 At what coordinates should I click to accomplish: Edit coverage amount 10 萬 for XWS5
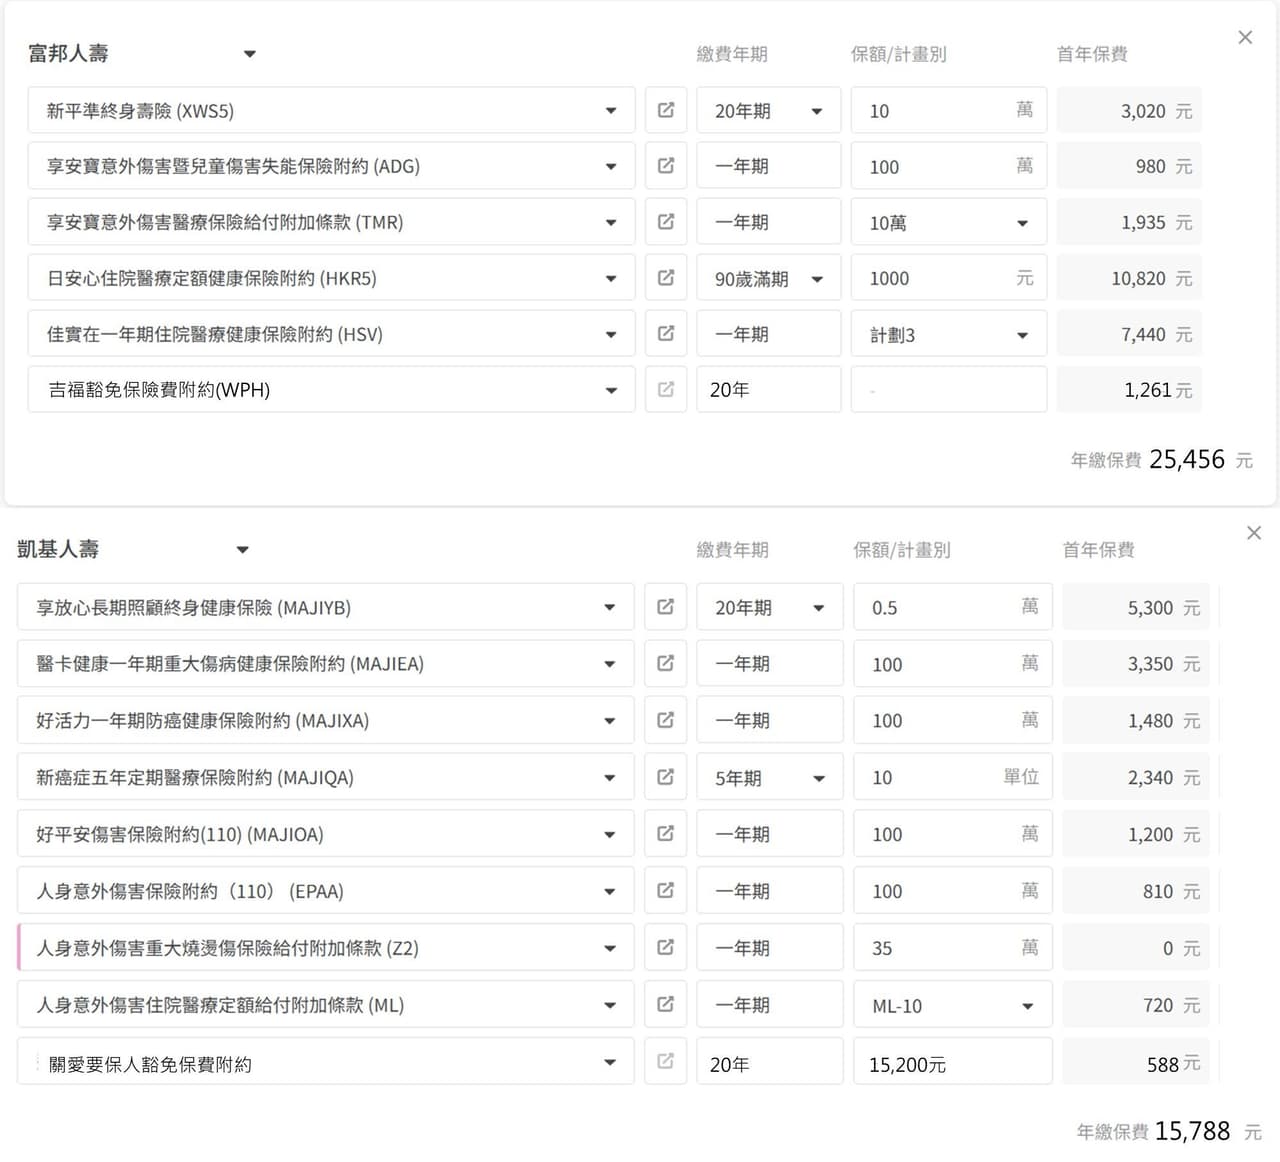pyautogui.click(x=949, y=111)
